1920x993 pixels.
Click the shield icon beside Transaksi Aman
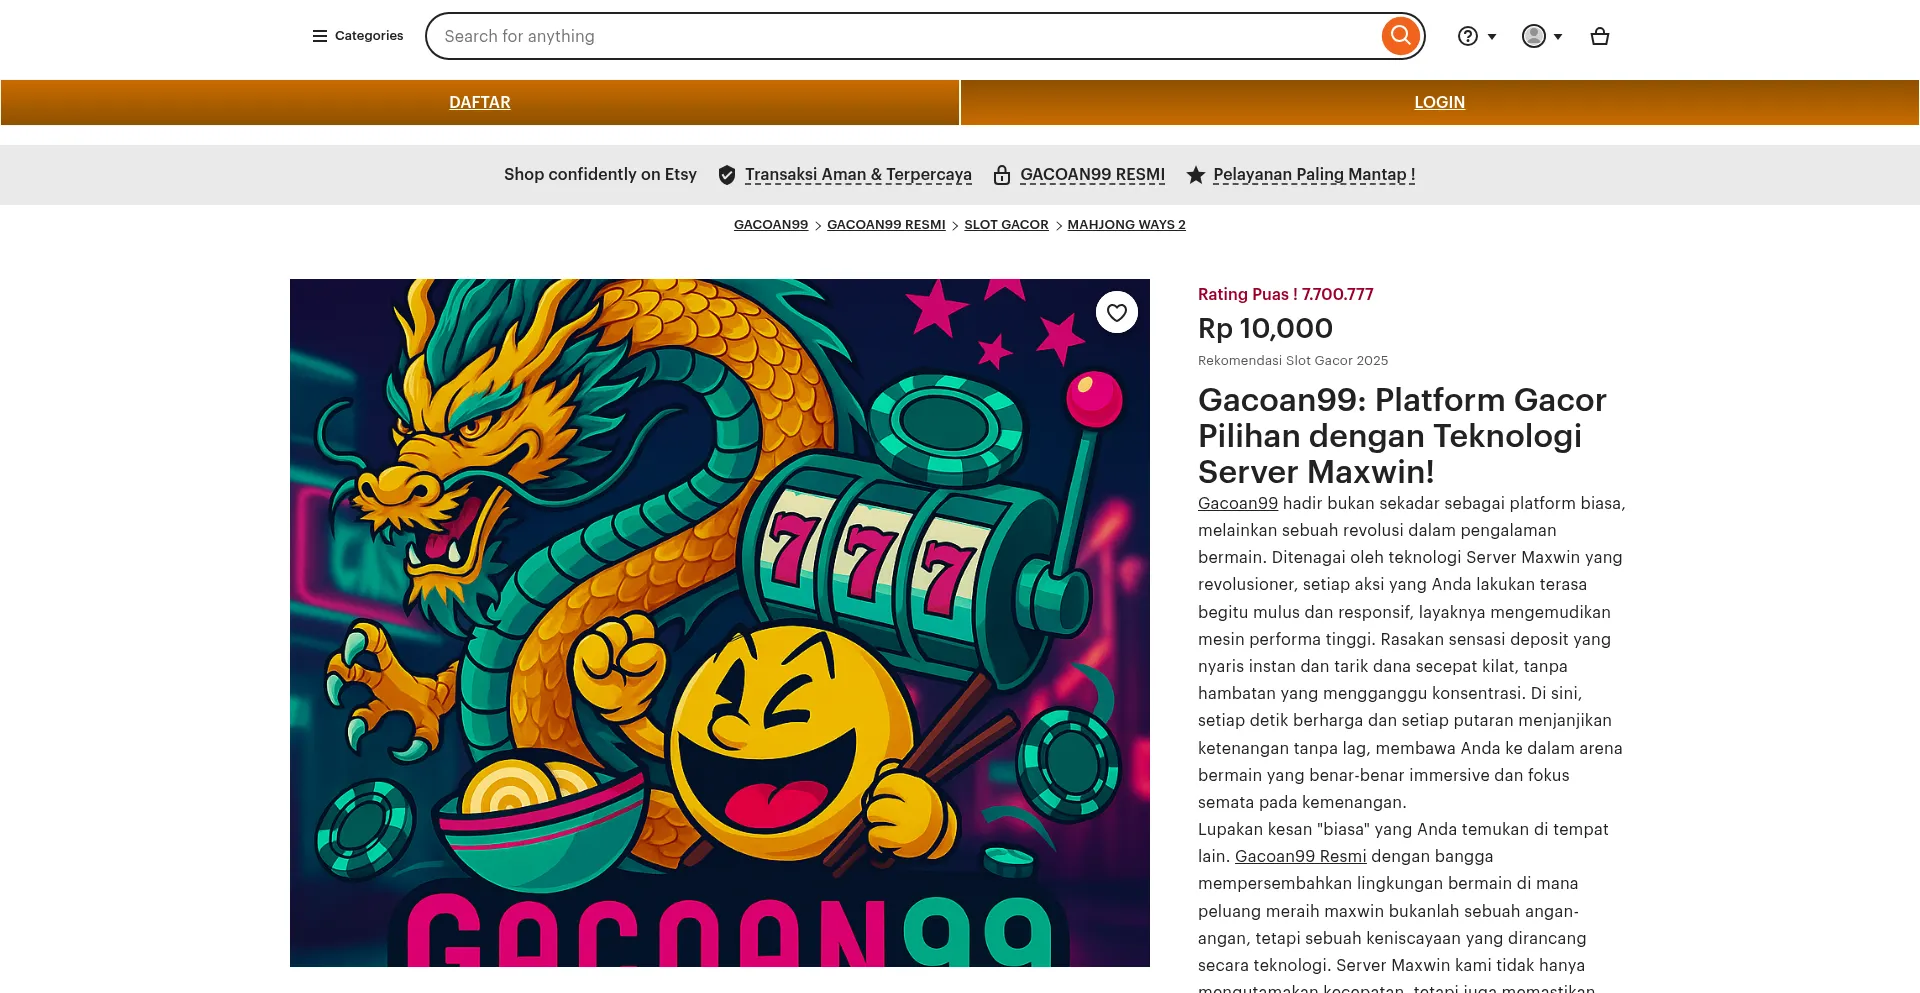coord(727,175)
